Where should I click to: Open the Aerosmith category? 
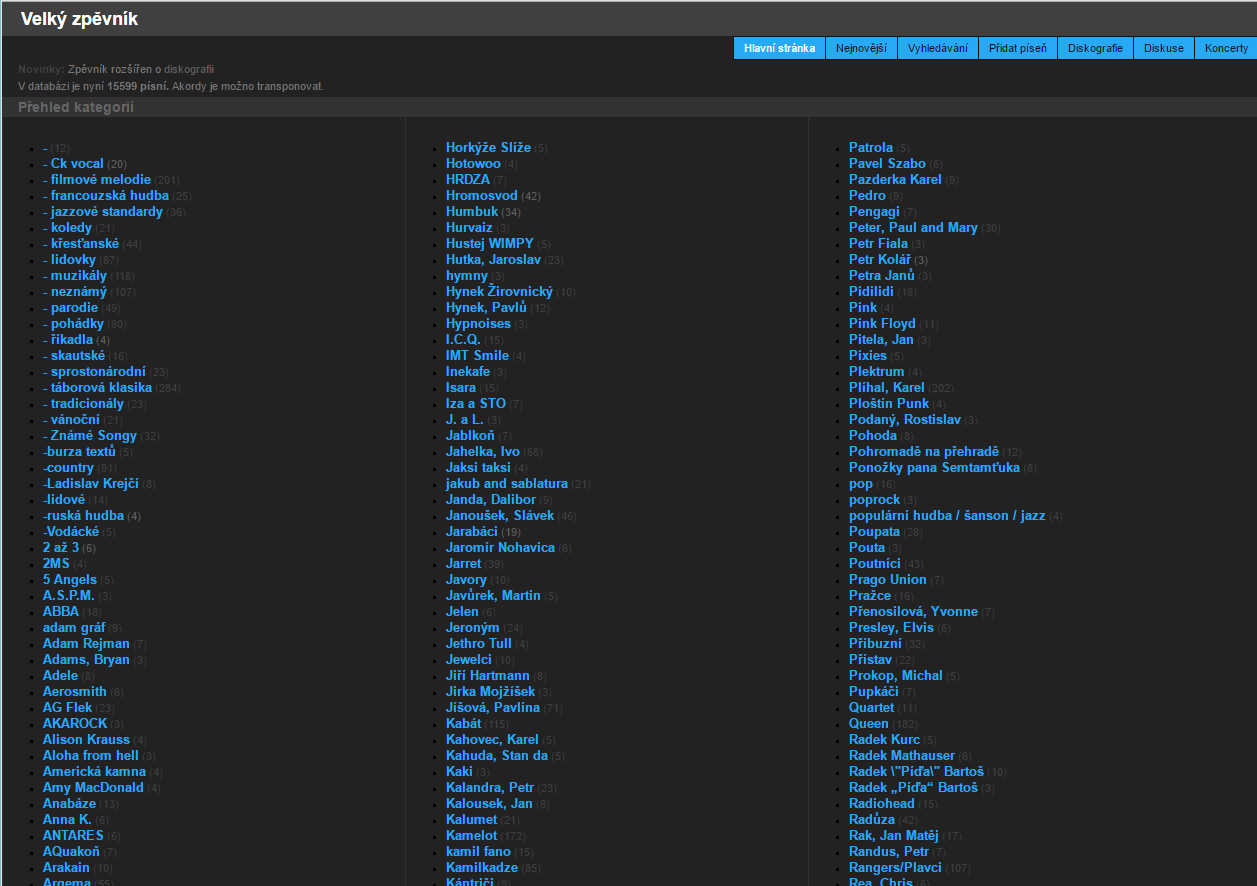(x=75, y=692)
